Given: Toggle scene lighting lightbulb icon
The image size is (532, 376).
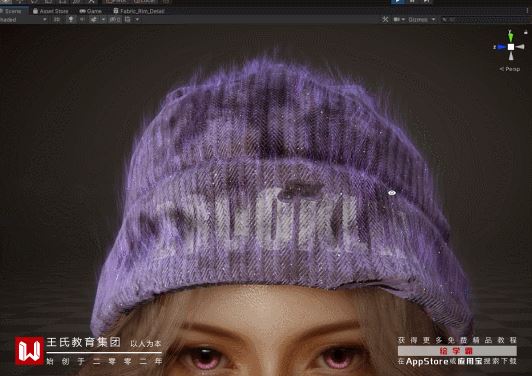Looking at the screenshot, I should [x=71, y=20].
